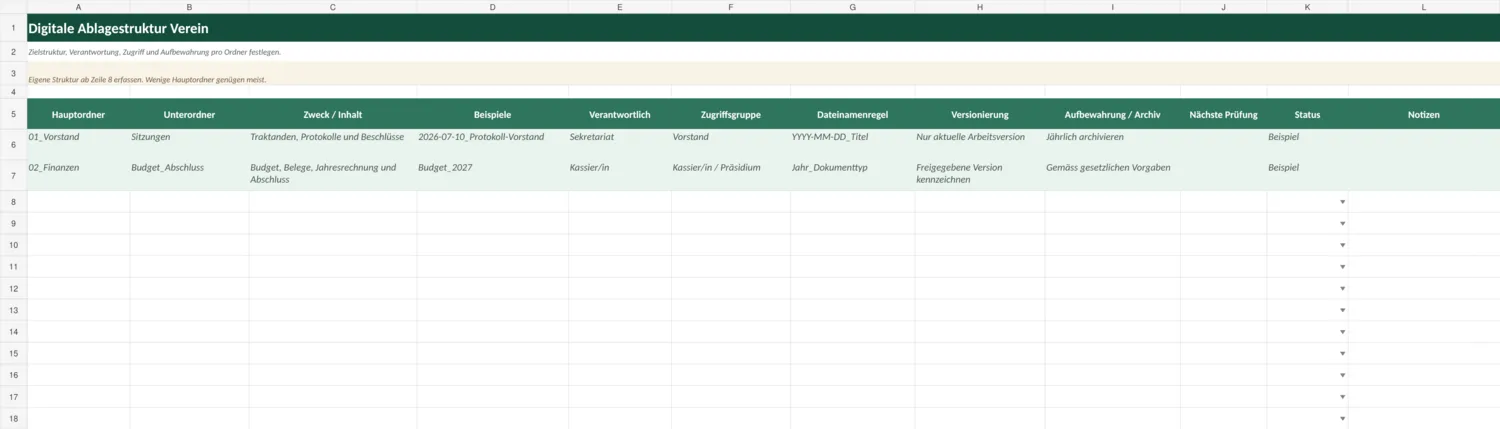Click empty Hauptordner cell in row 8
Image resolution: width=1500 pixels, height=429 pixels.
78,202
